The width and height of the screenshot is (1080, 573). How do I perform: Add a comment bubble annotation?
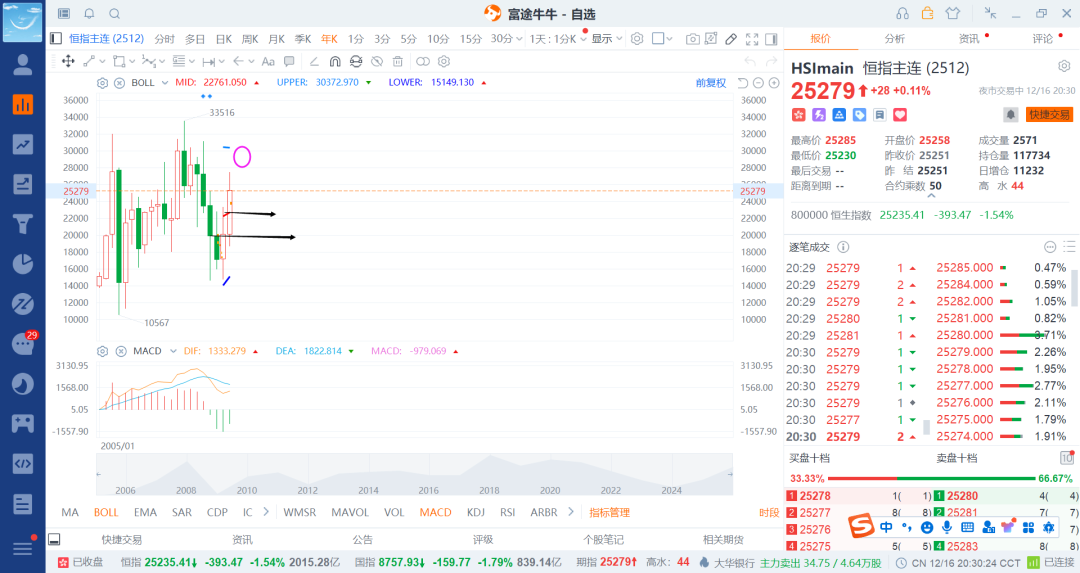[289, 61]
